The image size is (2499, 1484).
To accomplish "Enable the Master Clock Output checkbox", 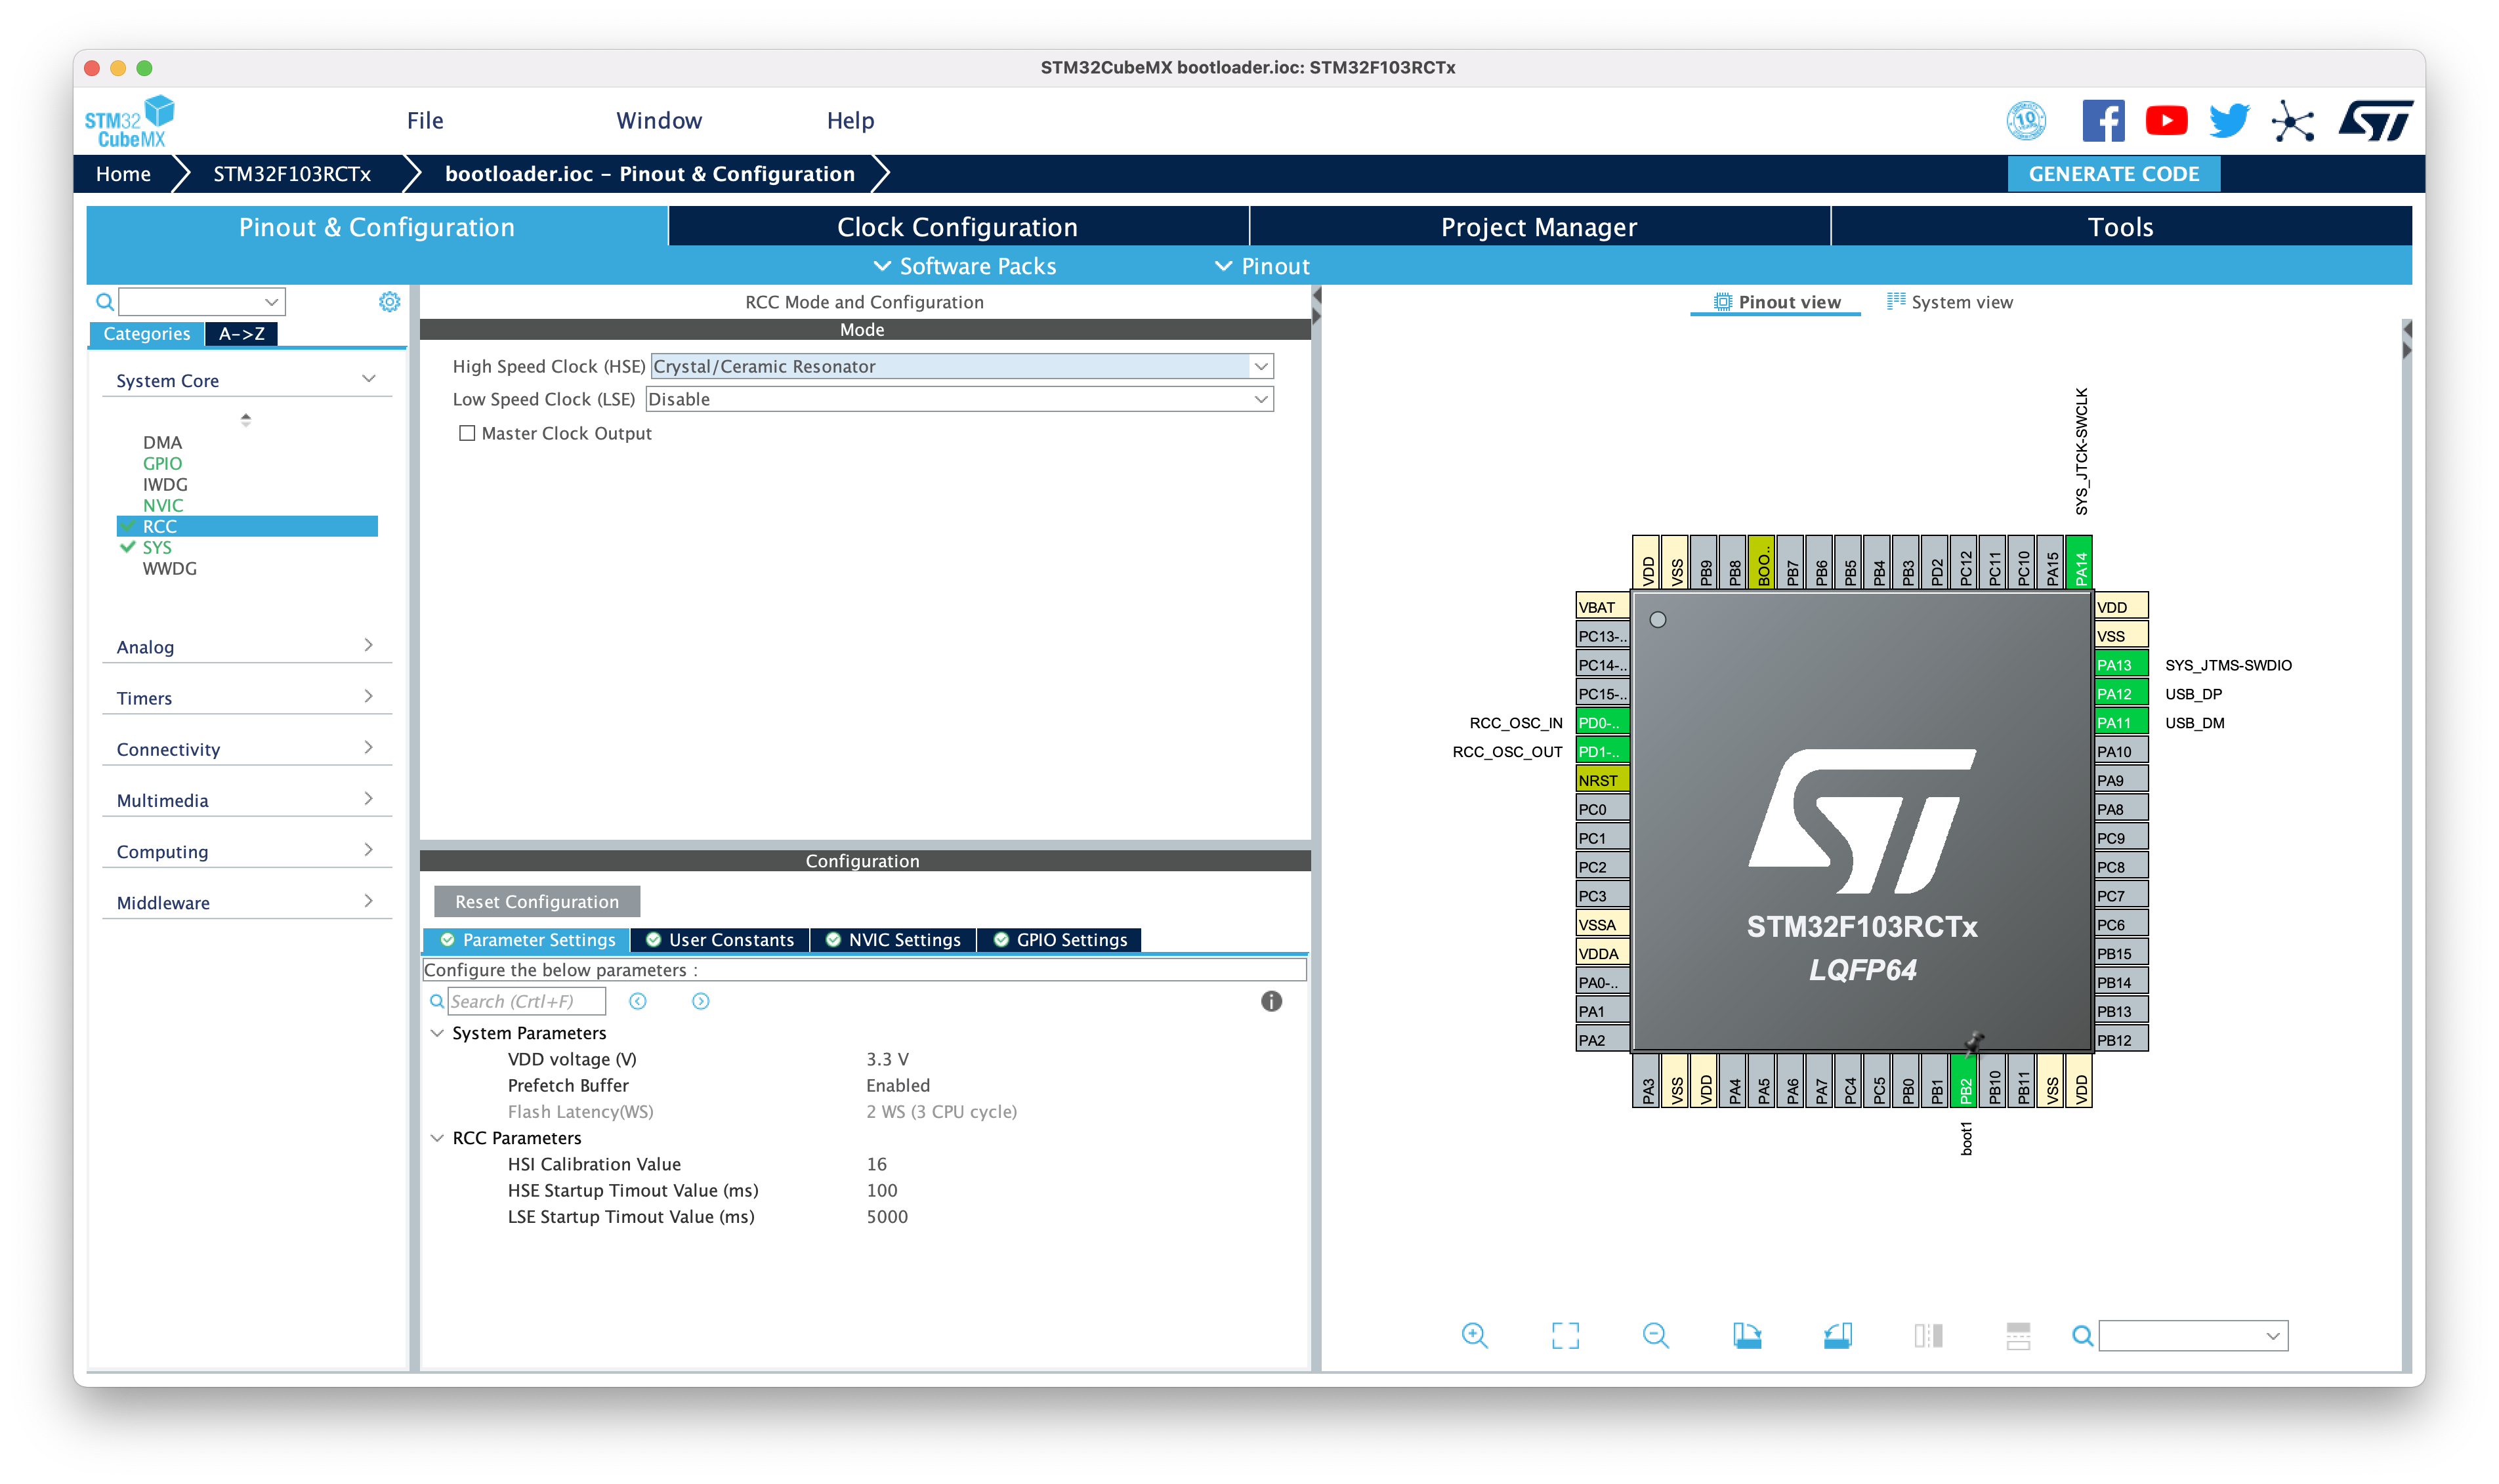I will [x=467, y=433].
